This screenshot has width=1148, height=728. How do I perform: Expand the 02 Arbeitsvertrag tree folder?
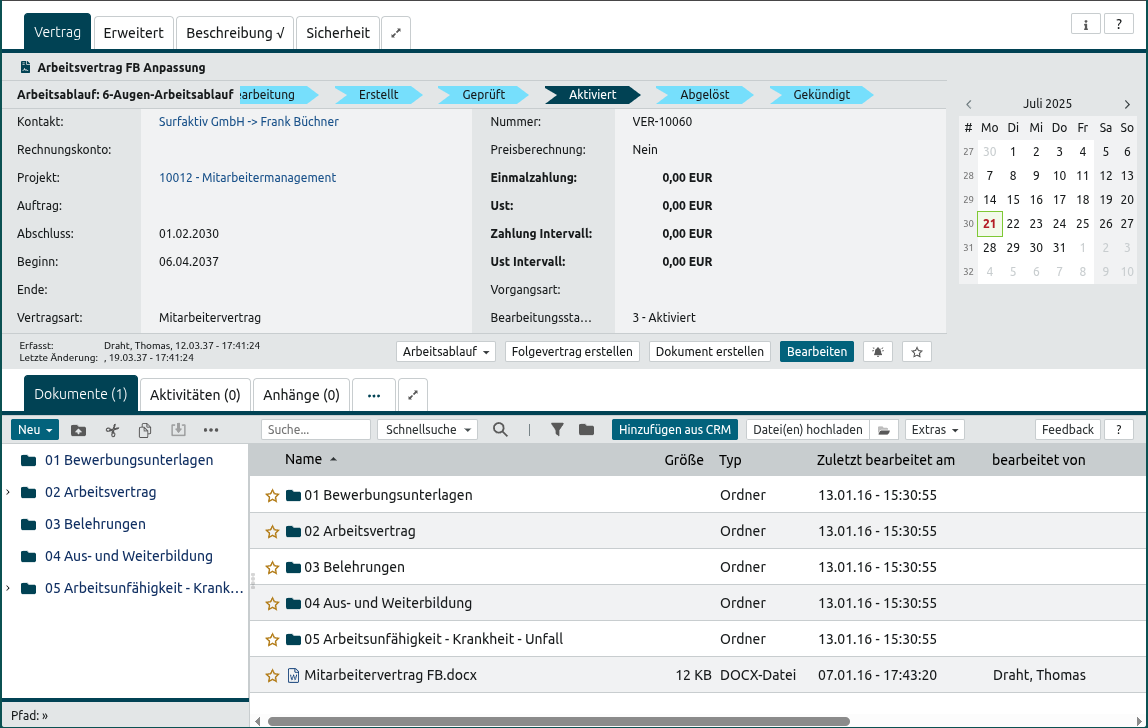8,492
